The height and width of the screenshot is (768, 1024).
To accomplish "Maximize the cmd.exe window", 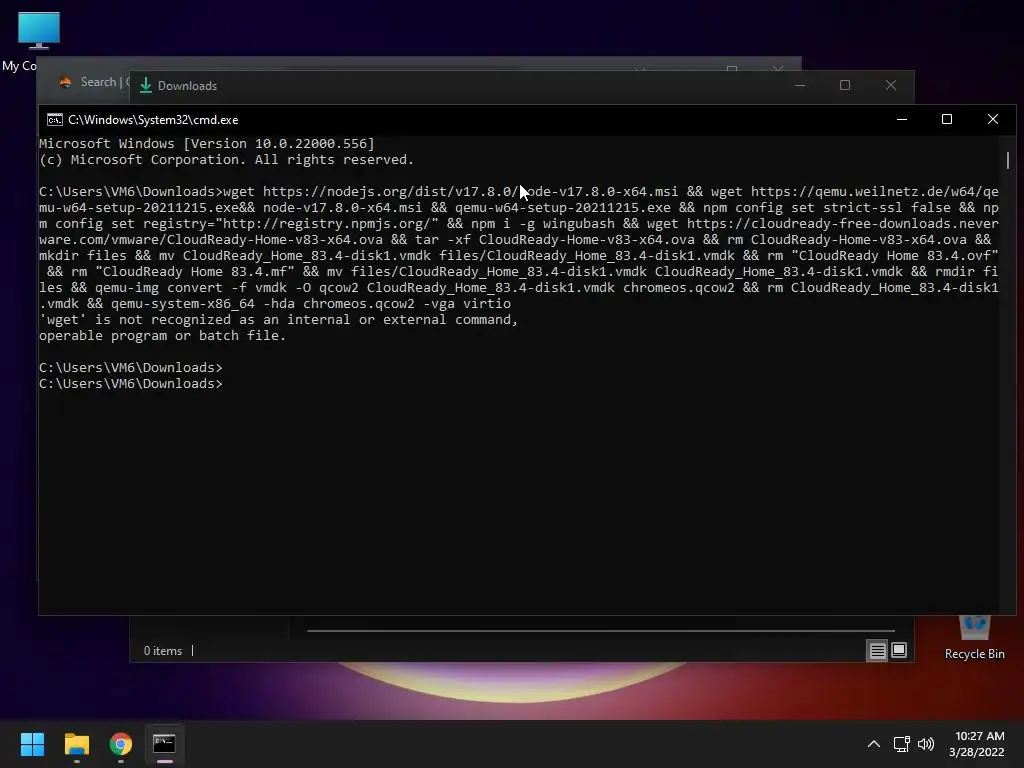I will click(947, 120).
